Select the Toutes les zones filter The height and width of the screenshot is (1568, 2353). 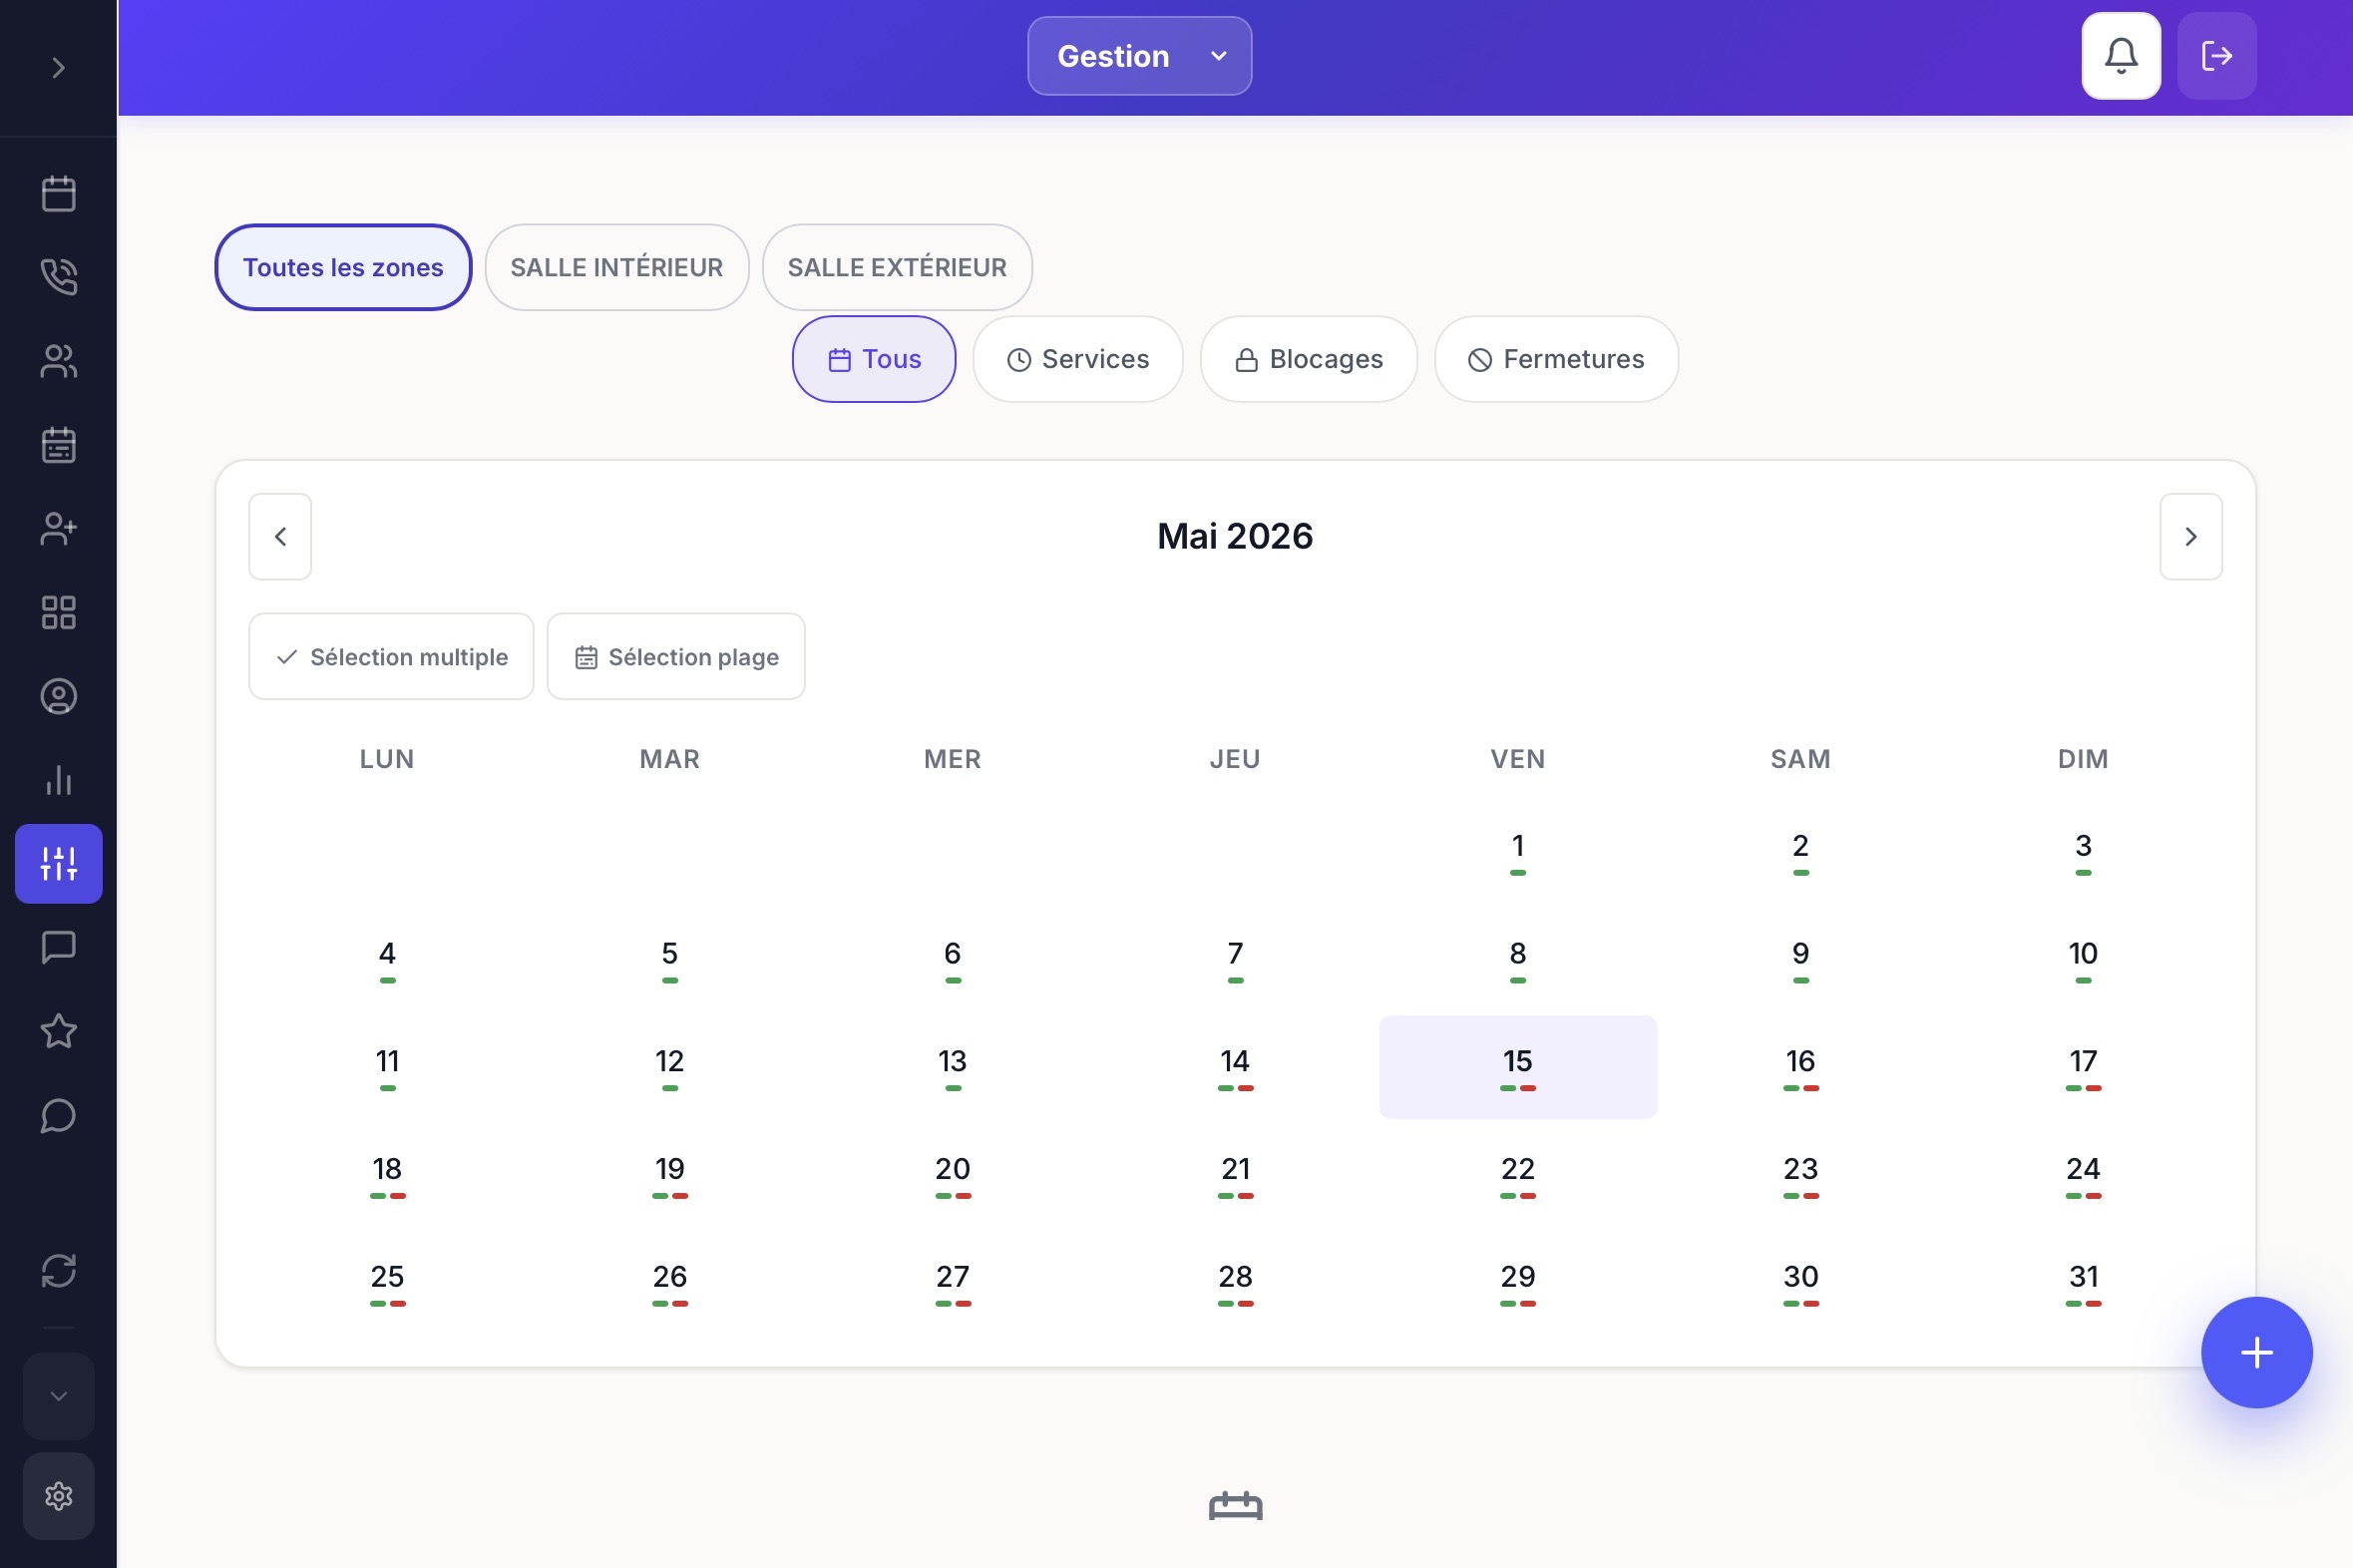(343, 267)
